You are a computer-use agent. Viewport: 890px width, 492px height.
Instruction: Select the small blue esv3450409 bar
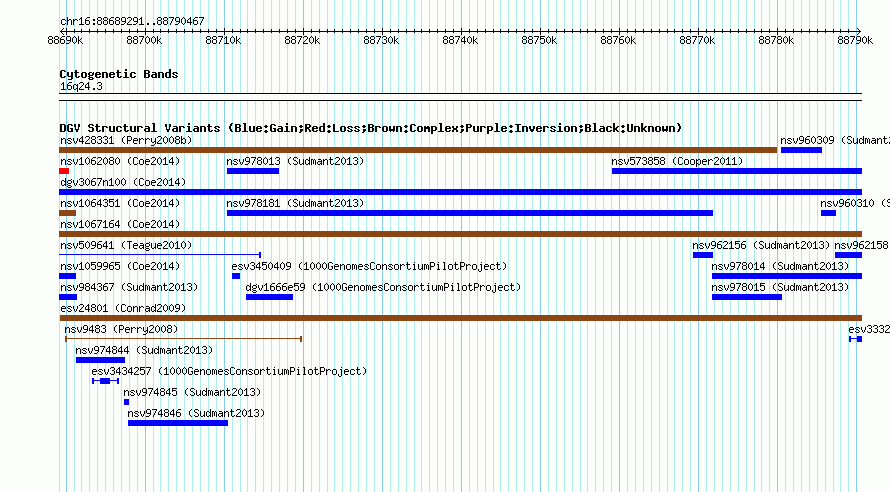click(236, 276)
